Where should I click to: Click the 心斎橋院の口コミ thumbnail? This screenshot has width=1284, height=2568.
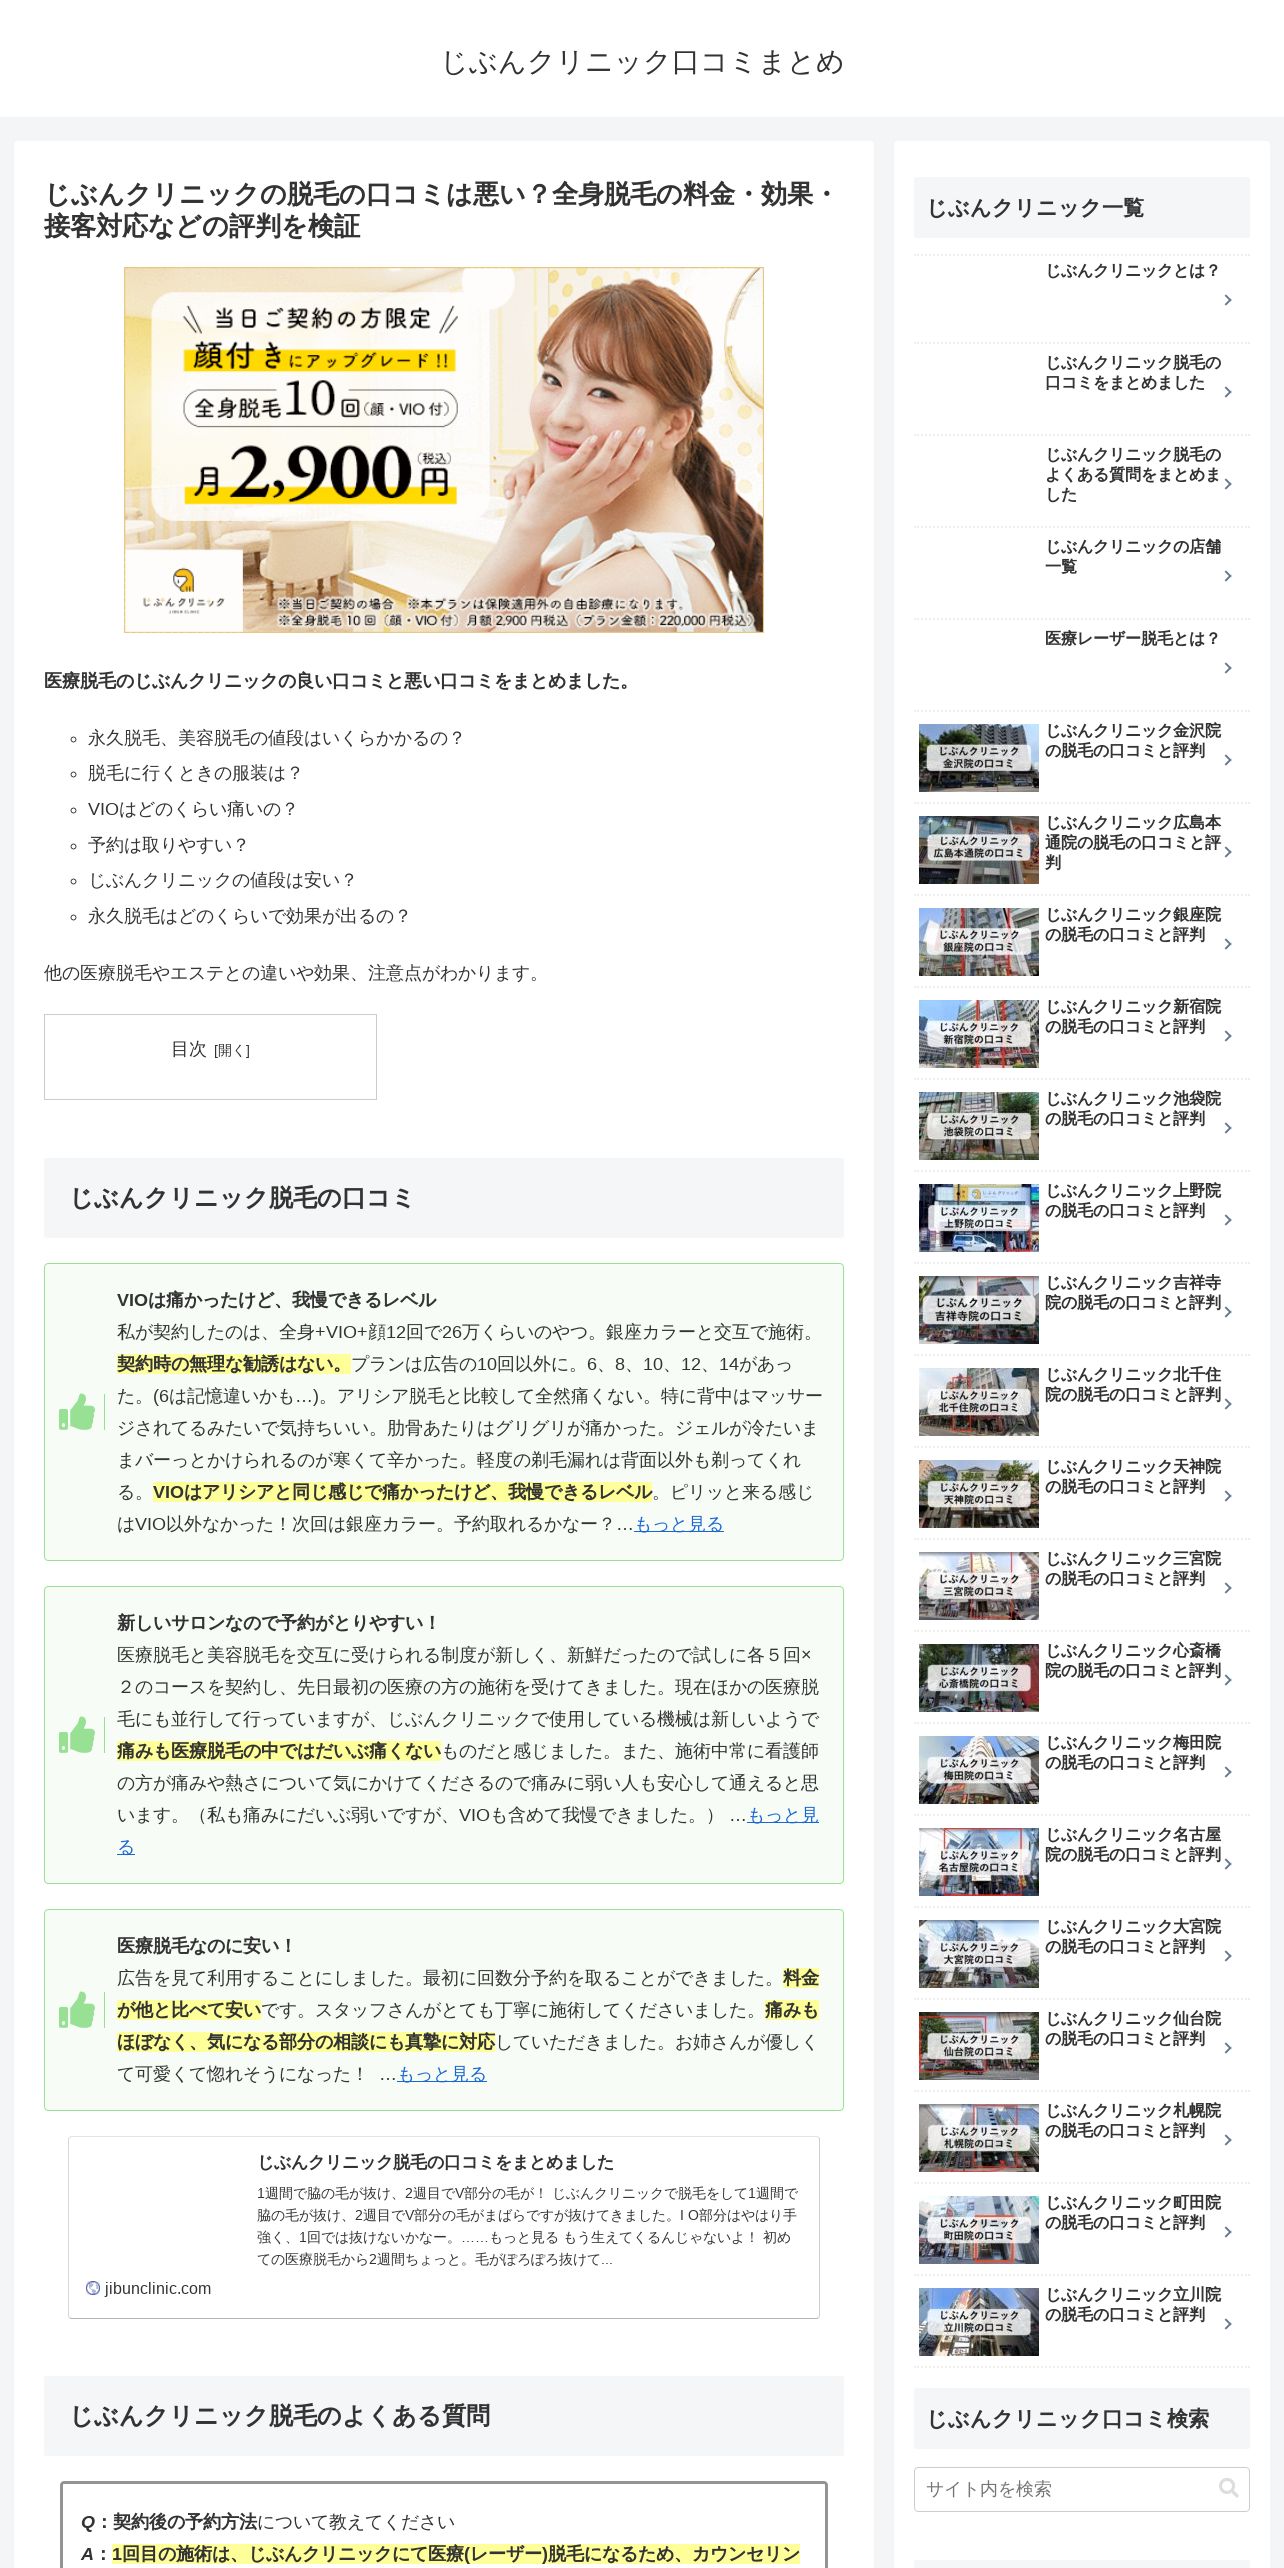pyautogui.click(x=978, y=1678)
